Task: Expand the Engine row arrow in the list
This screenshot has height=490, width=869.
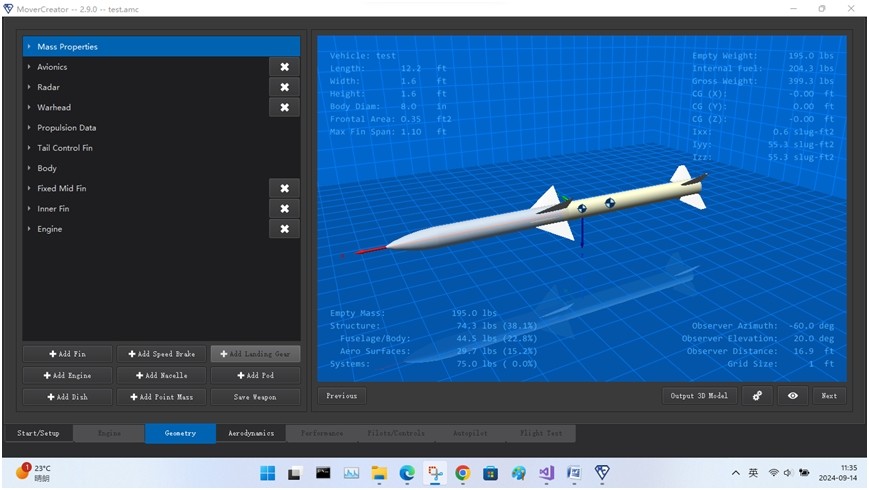Action: [x=29, y=229]
